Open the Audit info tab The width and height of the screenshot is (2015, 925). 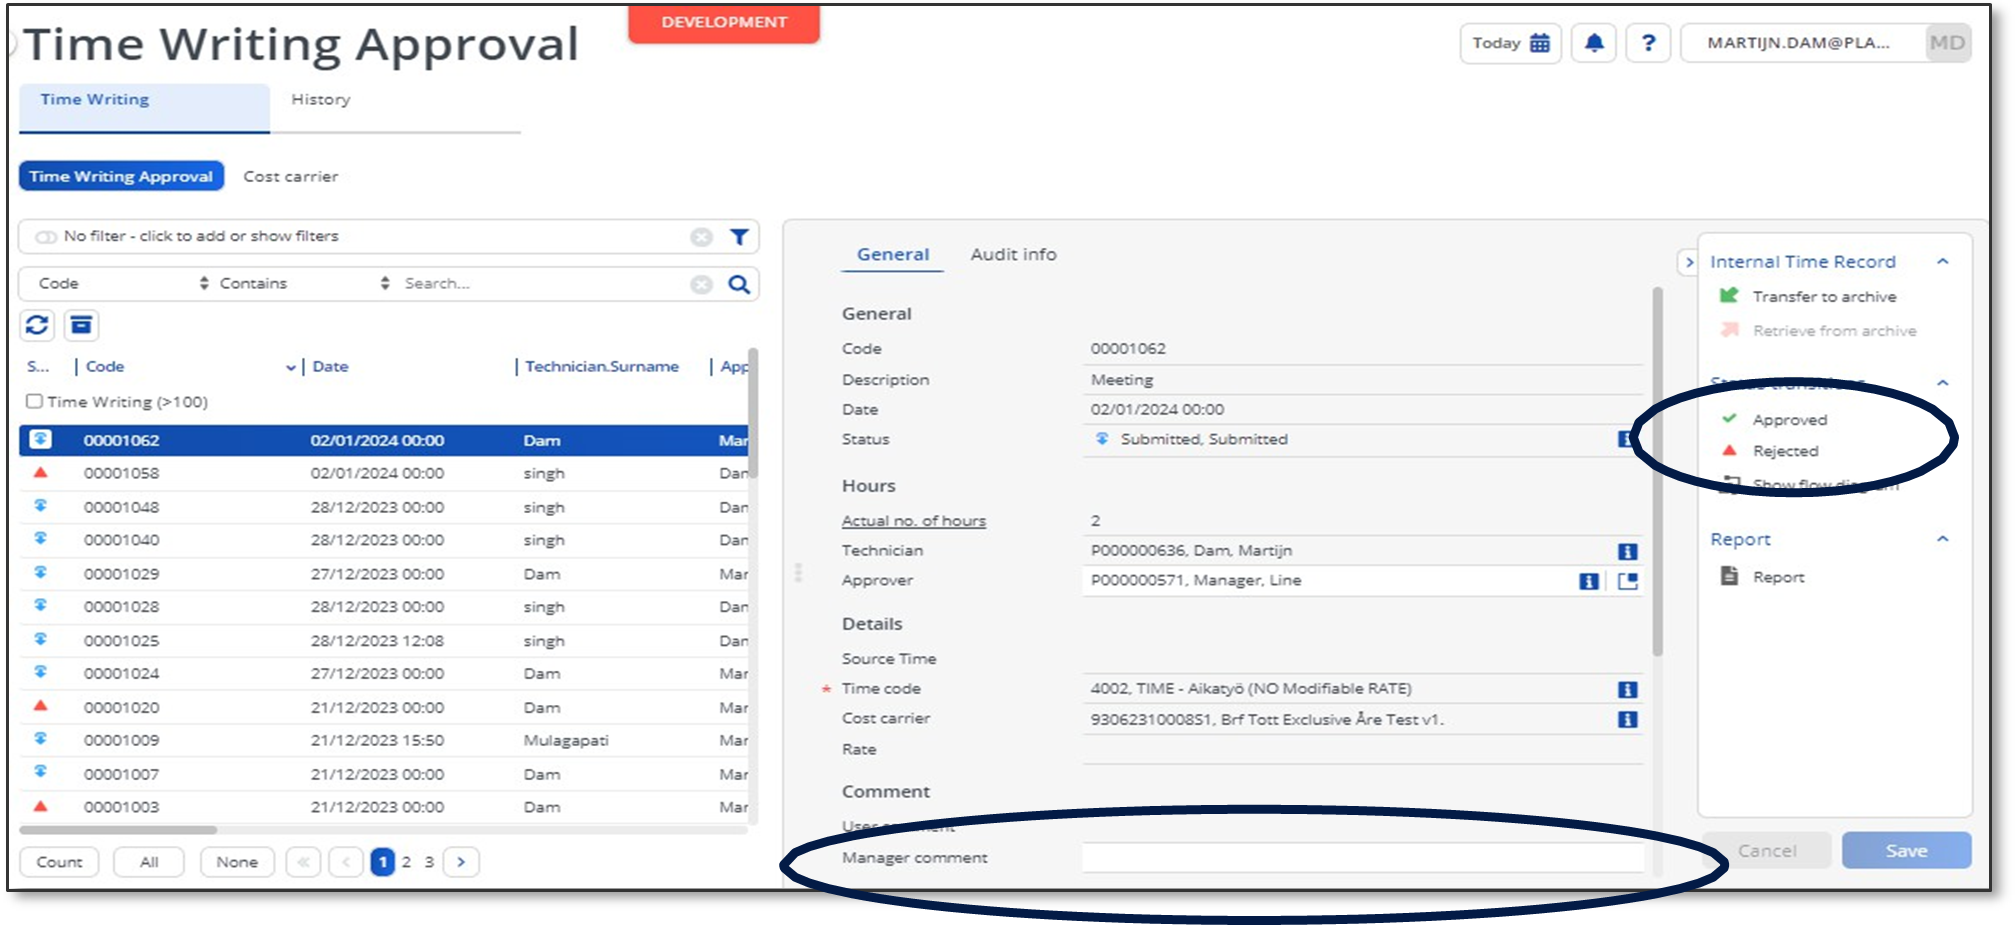pos(1013,255)
